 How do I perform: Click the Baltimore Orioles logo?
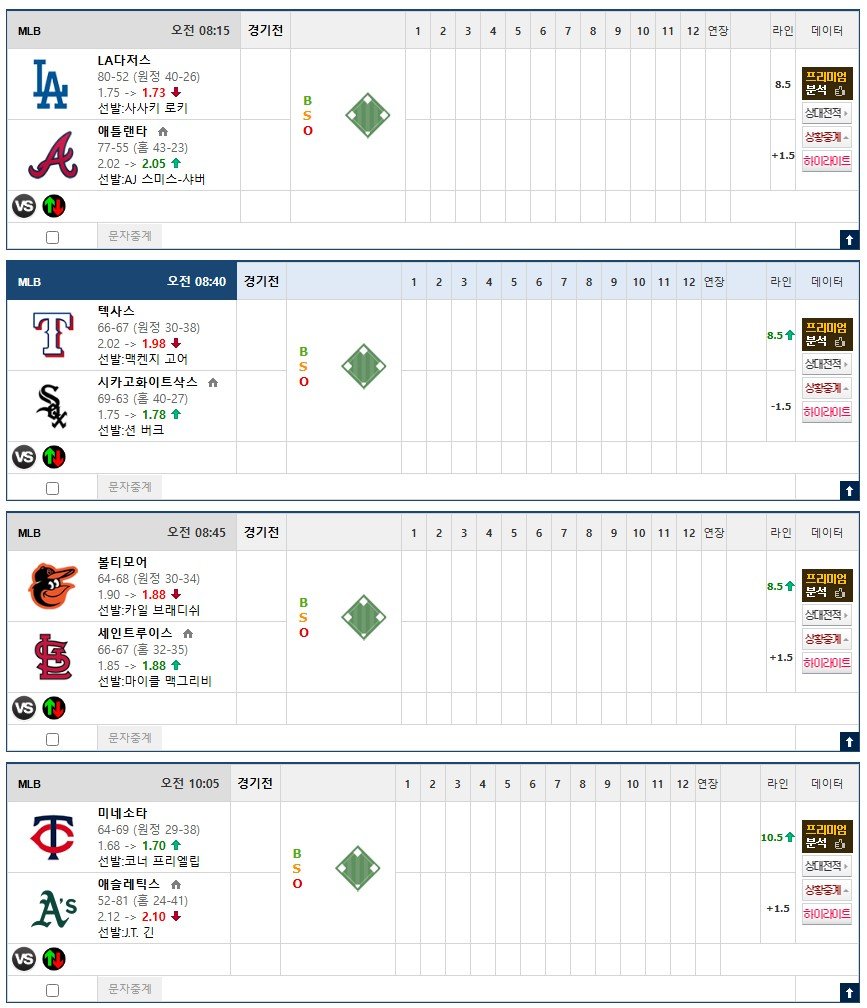point(53,586)
